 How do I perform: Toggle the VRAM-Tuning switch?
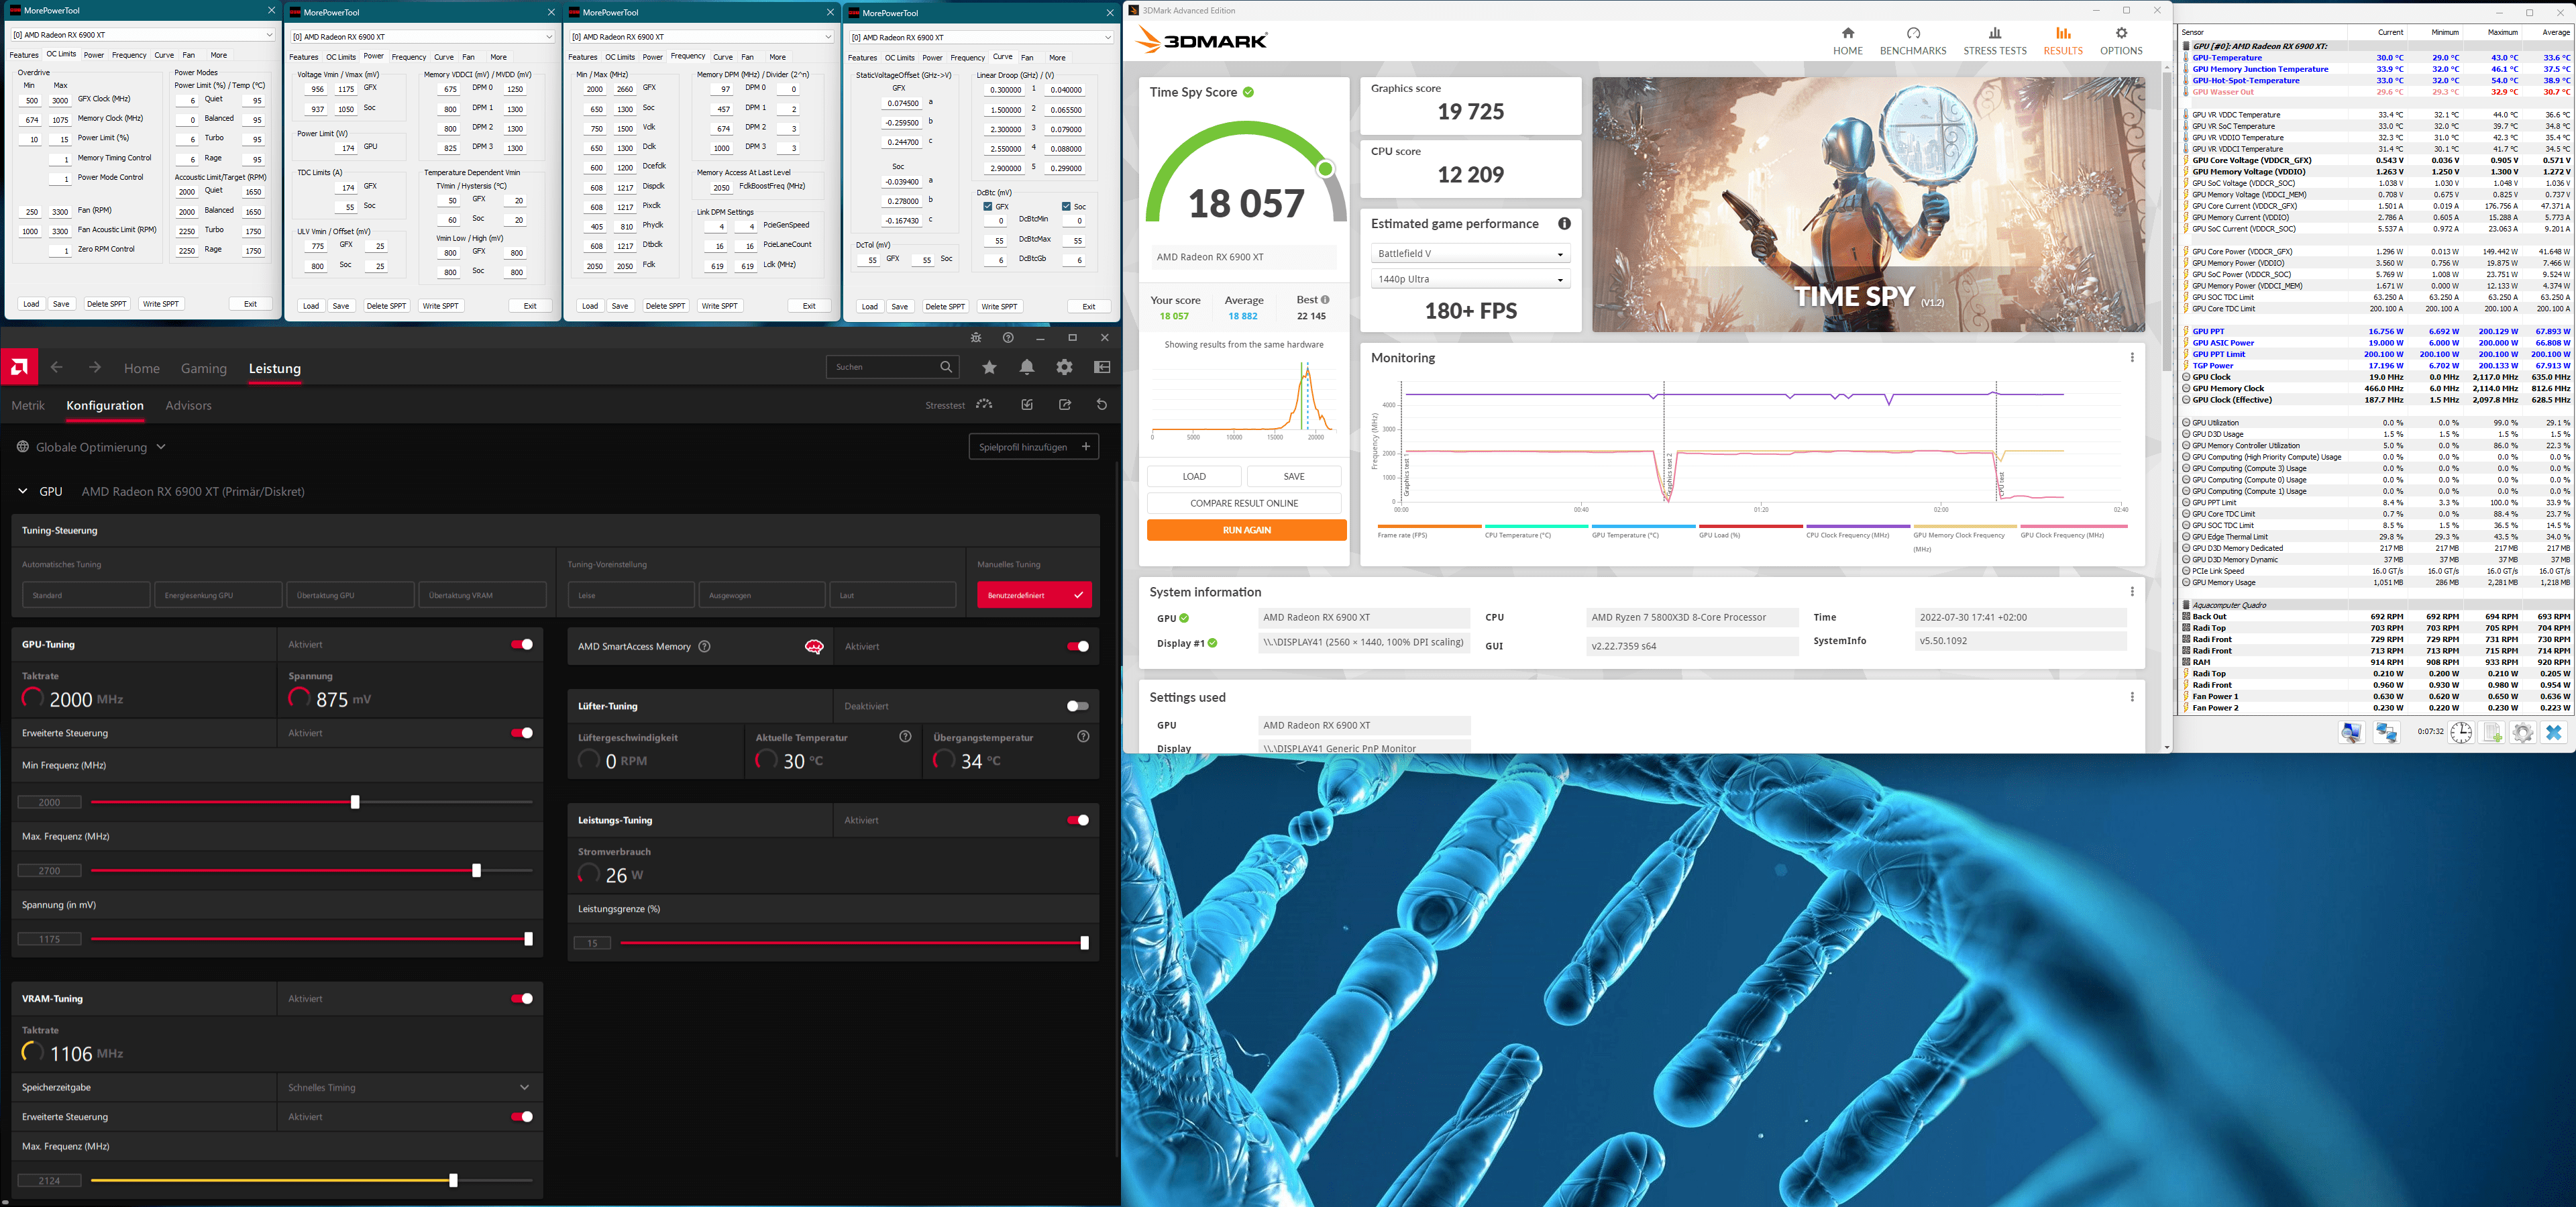click(x=522, y=999)
